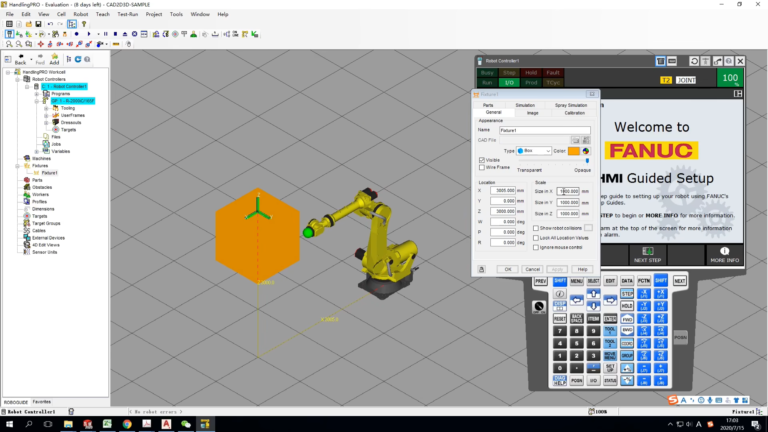Click the restart icon in Robot Controller1 title

pyautogui.click(x=694, y=61)
